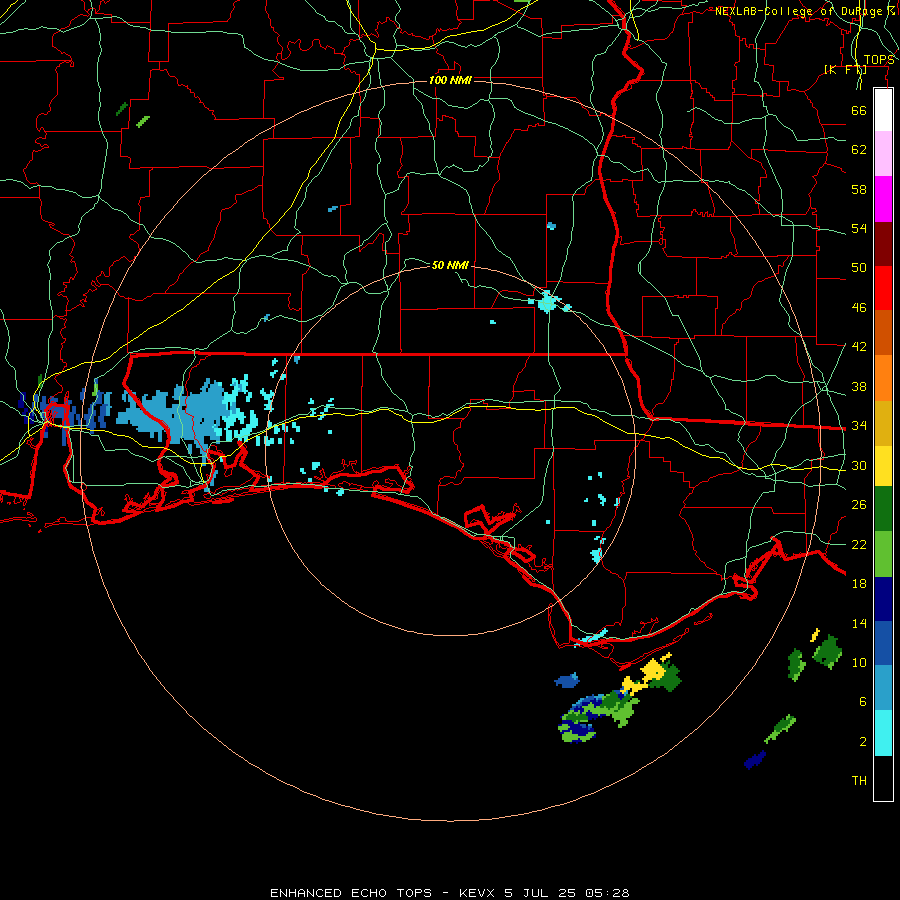Click the TOPS legend title

(x=879, y=60)
